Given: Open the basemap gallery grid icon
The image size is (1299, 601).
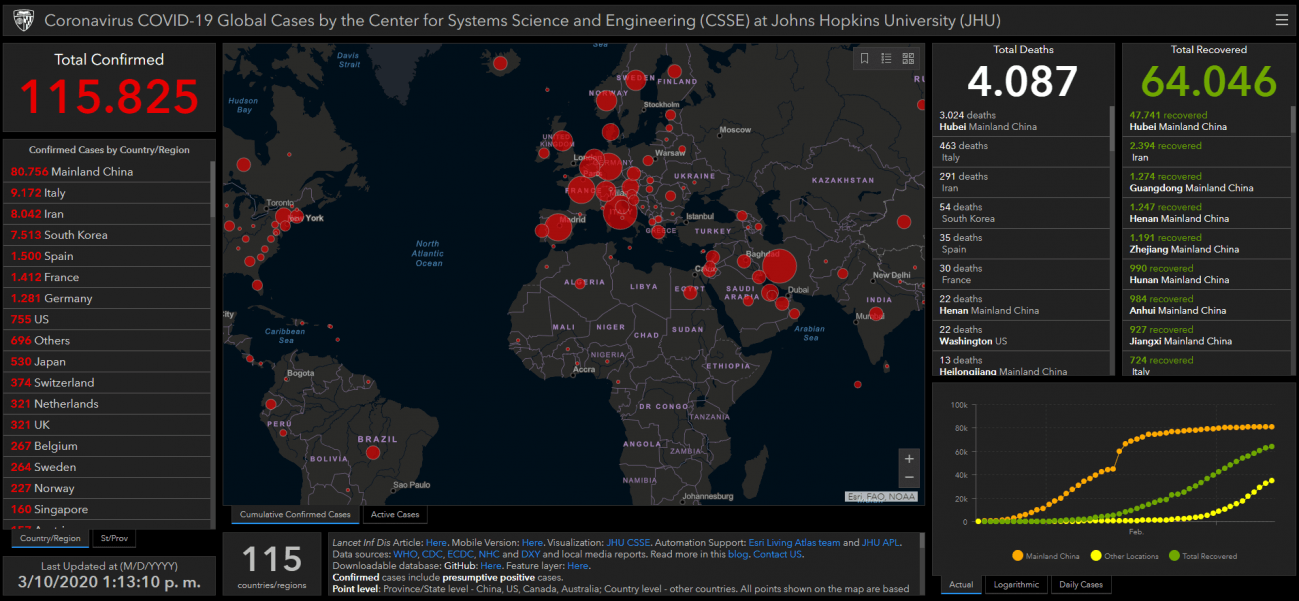Looking at the screenshot, I should coord(908,59).
